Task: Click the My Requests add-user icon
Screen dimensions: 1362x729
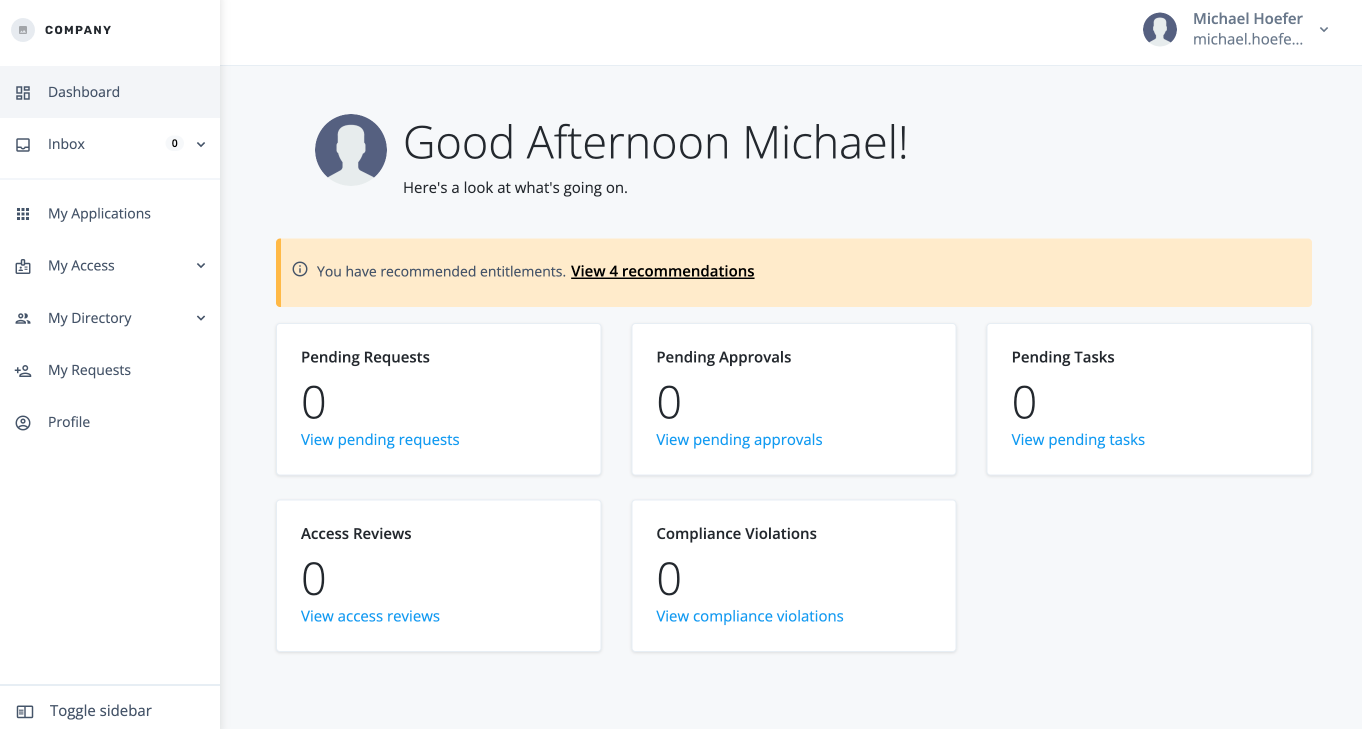Action: (x=22, y=370)
